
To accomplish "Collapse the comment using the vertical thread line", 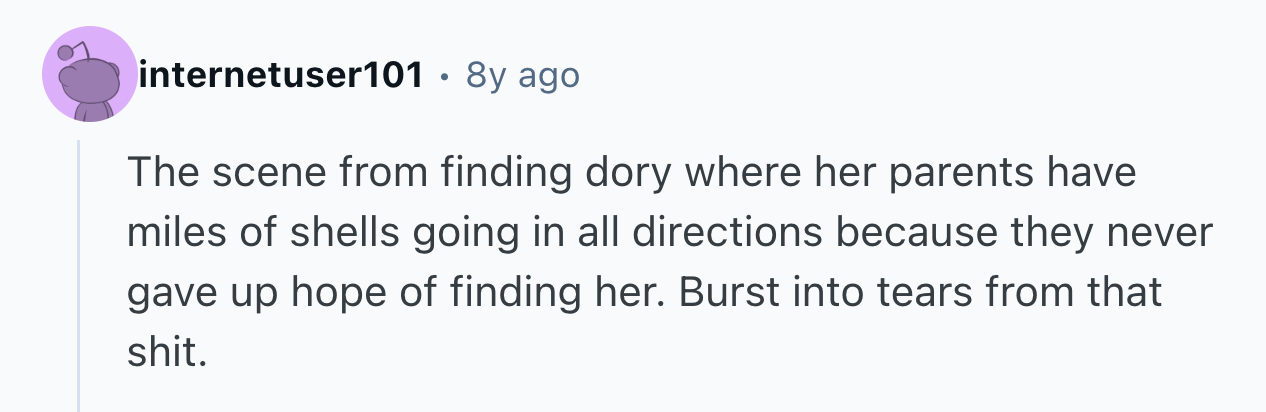I will [79, 275].
